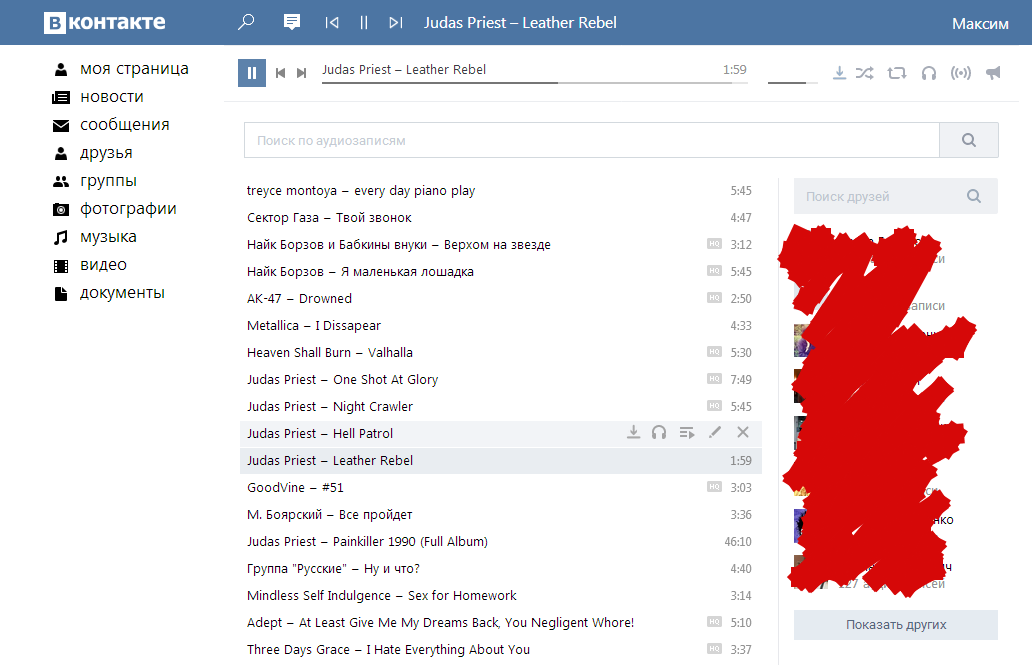Screen dimensions: 1032x665
Task: Pause playback from the header bar
Action: click(x=364, y=22)
